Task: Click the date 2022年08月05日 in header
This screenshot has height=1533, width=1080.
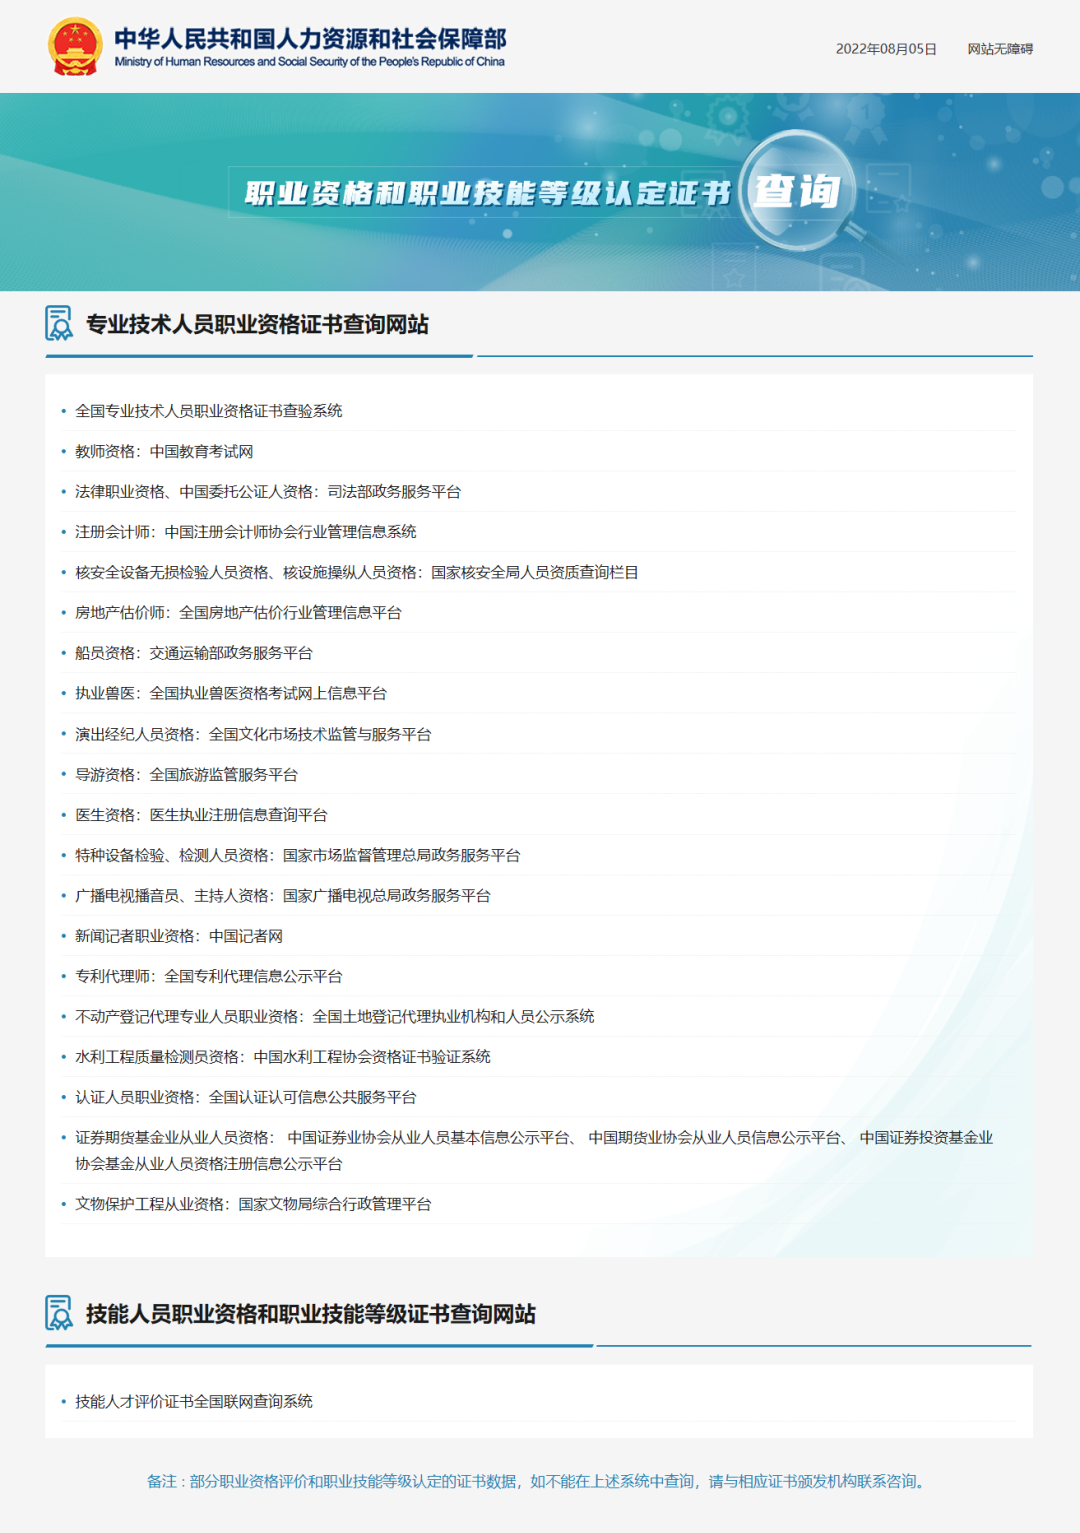Action: (885, 46)
